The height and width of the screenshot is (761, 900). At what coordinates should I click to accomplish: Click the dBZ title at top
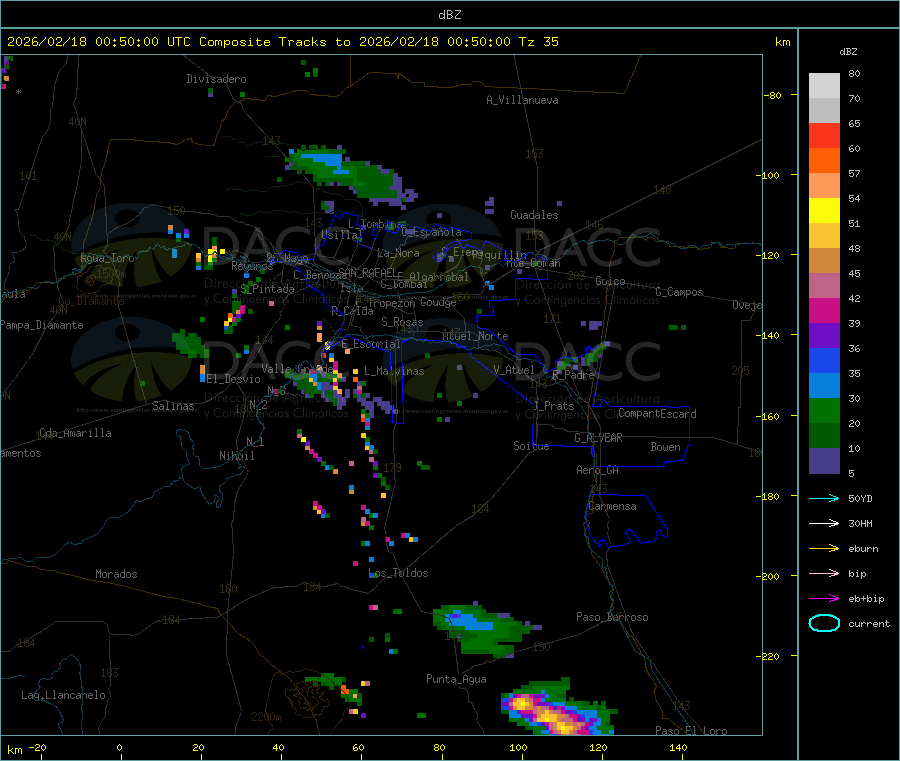click(449, 15)
